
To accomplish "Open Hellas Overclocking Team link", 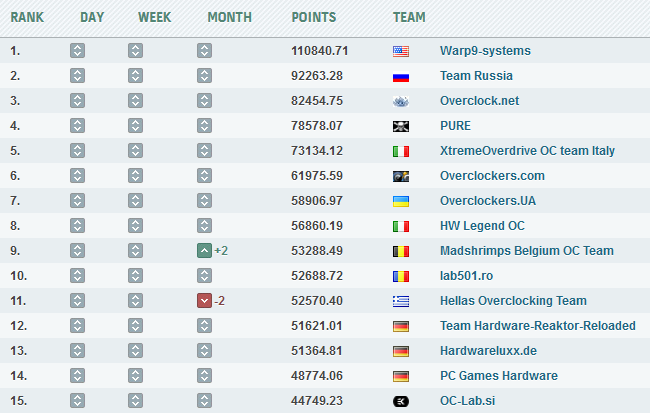I will (513, 301).
